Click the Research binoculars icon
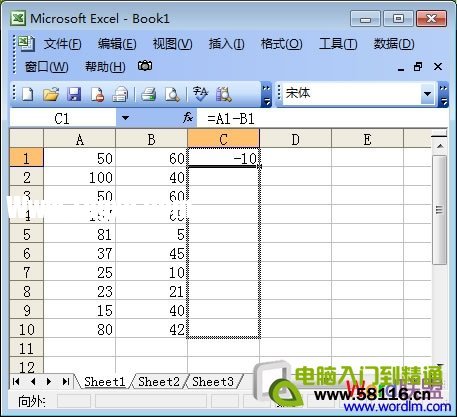This screenshot has width=457, height=417. (223, 94)
